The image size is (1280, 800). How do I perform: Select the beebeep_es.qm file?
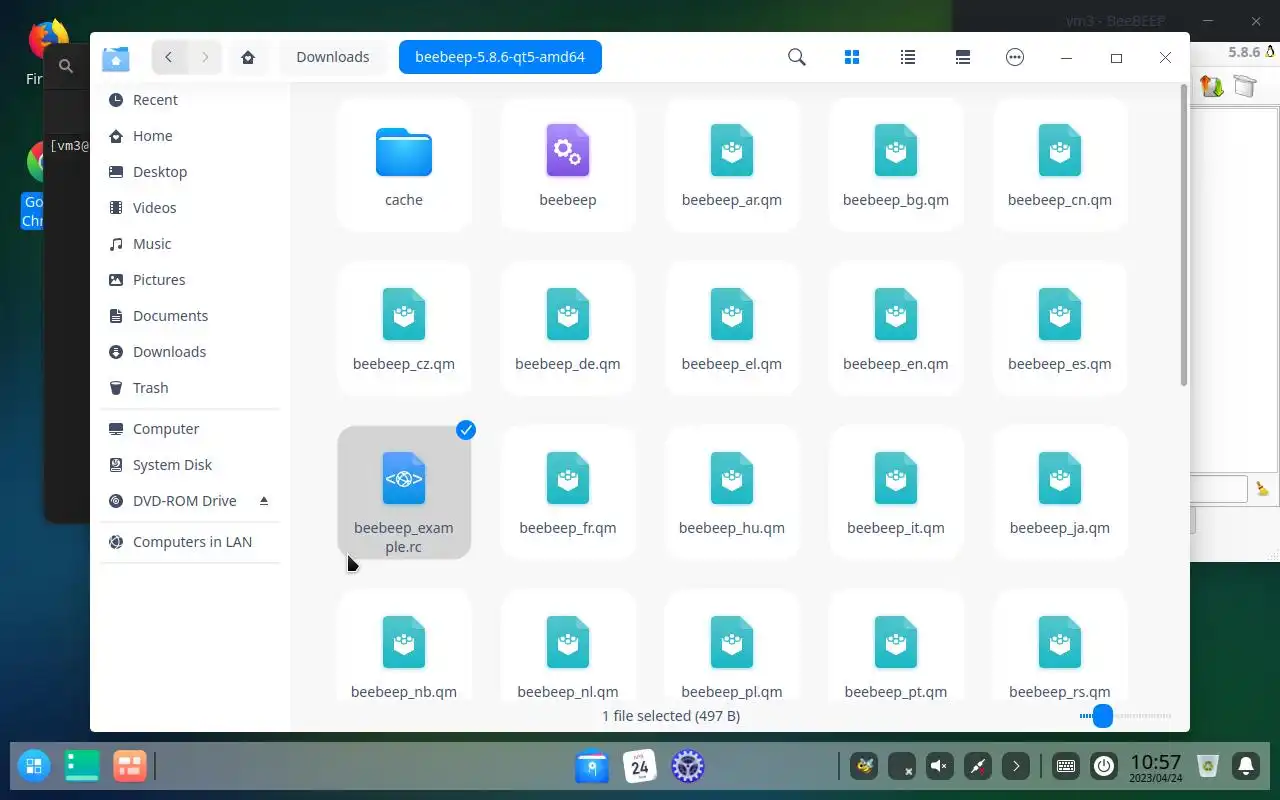point(1060,329)
